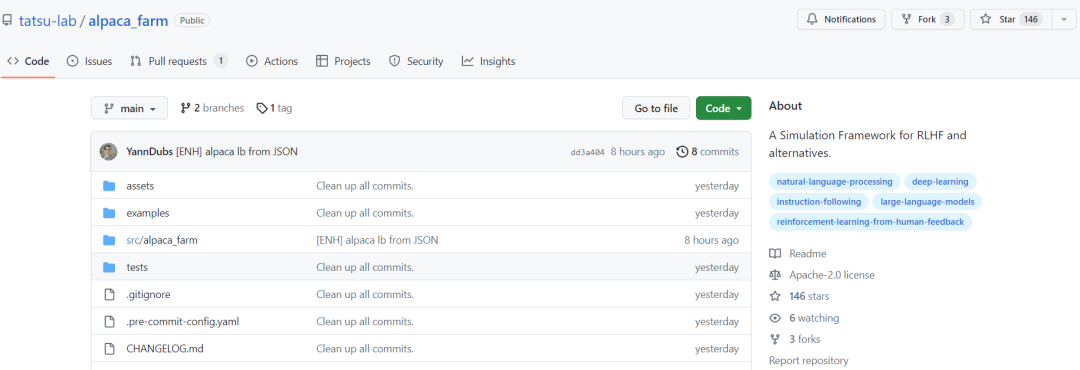Open the tests folder
Image resolution: width=1080 pixels, height=370 pixels.
point(137,267)
